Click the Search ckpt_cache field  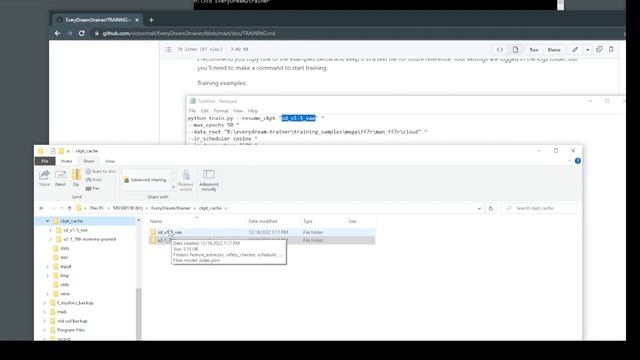[x=540, y=208]
